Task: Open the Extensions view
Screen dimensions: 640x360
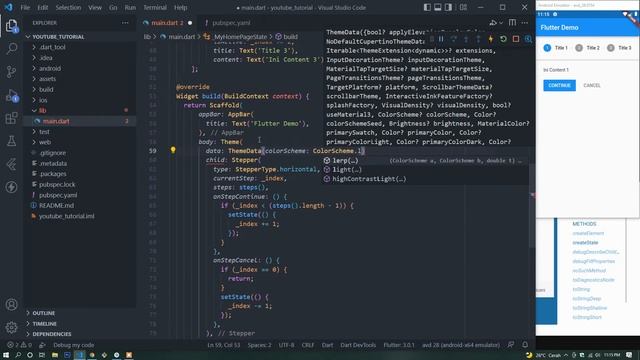Action: pyautogui.click(x=11, y=118)
